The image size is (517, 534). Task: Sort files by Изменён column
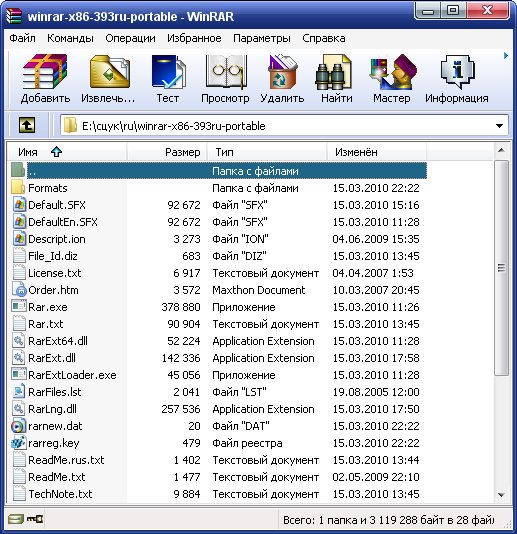[x=376, y=152]
